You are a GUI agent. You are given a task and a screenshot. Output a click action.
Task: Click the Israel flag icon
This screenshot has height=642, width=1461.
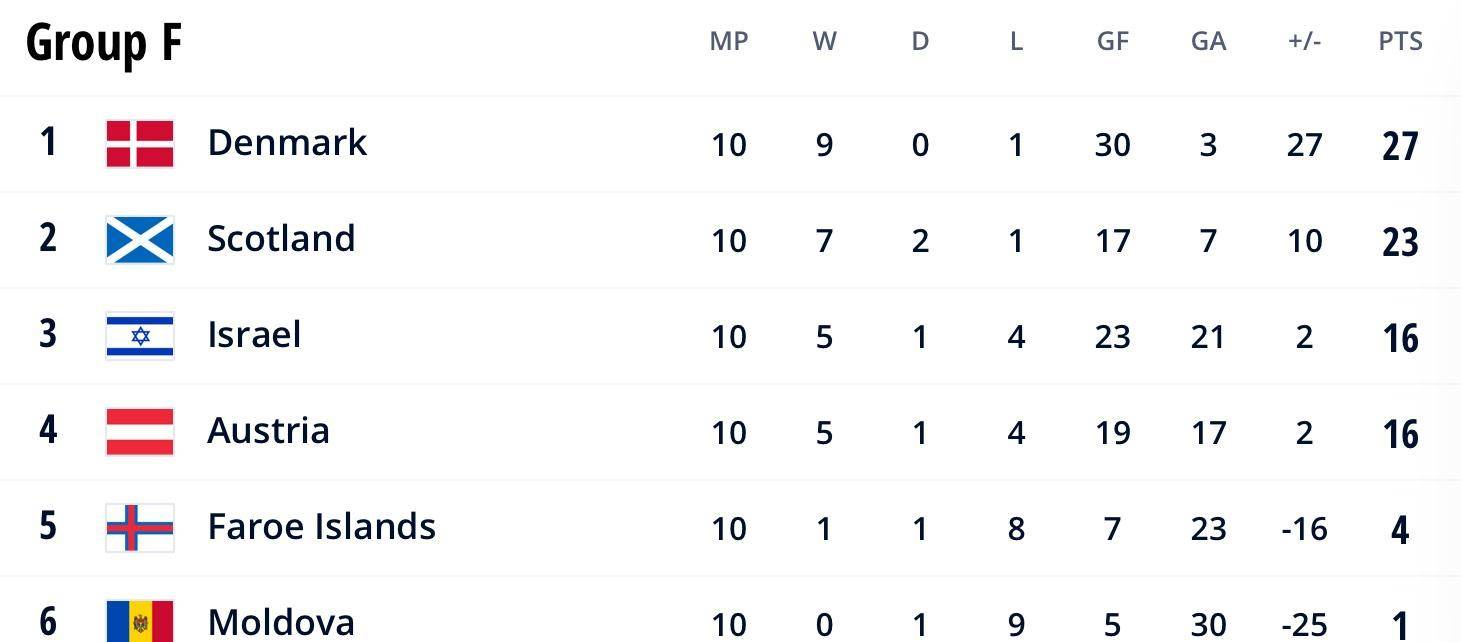[x=140, y=336]
